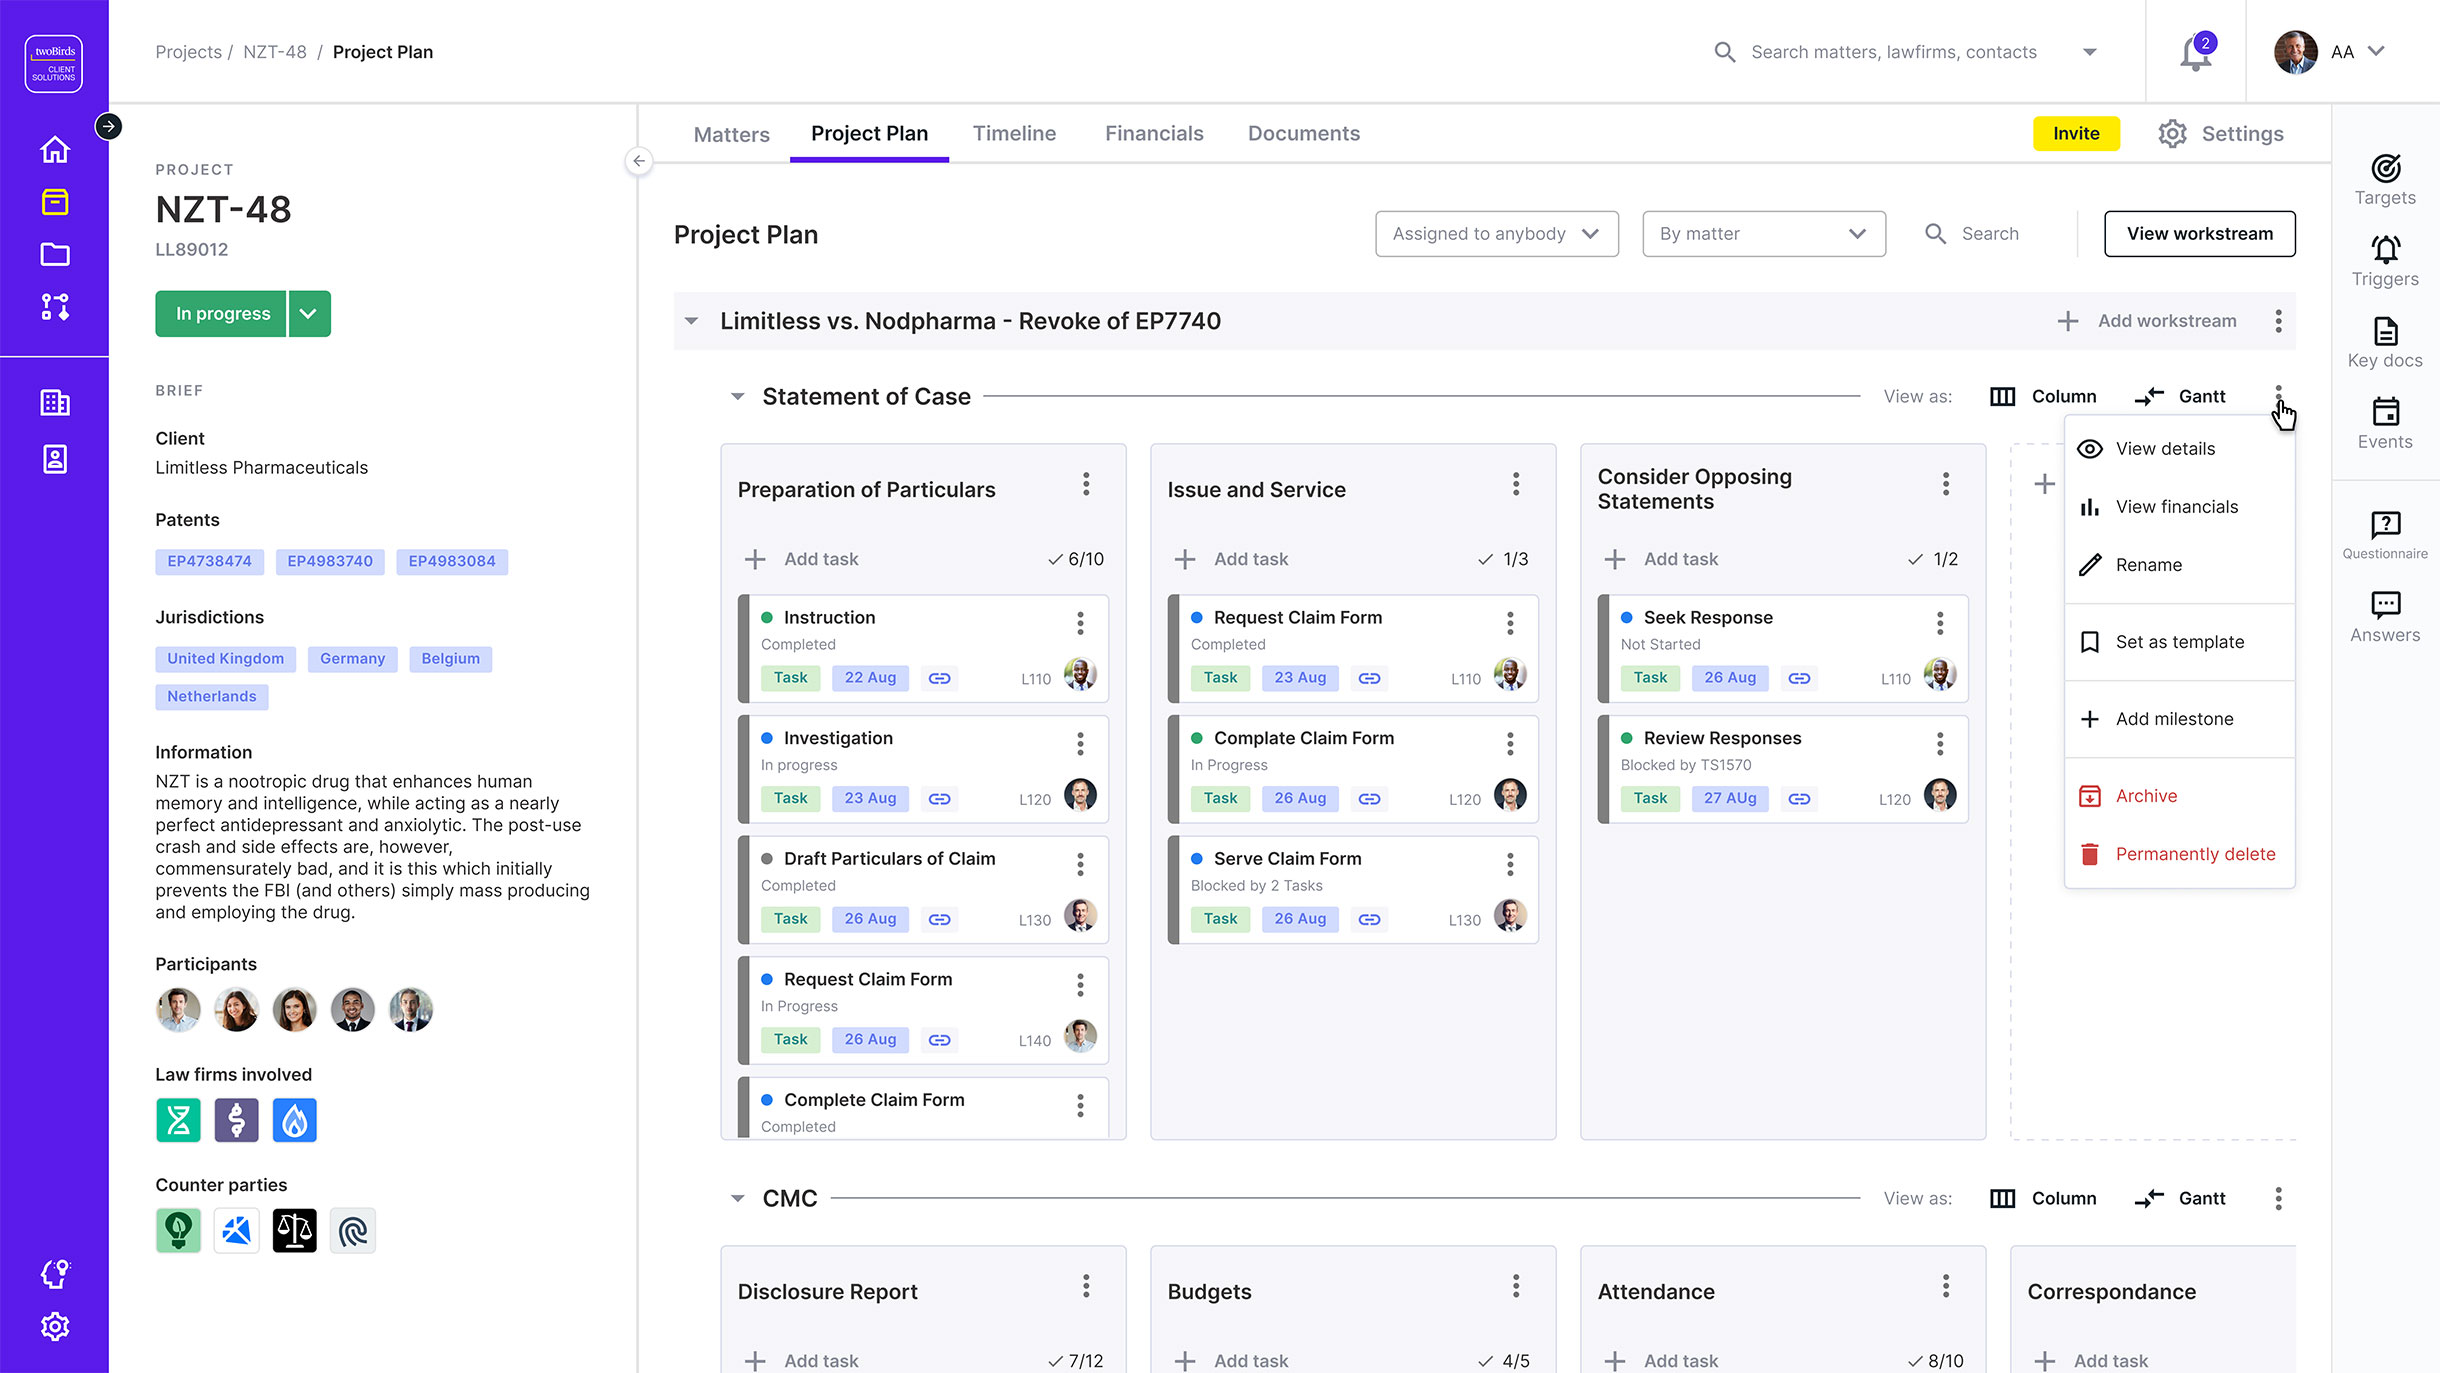Open CMC workstream three-dot menu
Image resolution: width=2440 pixels, height=1373 pixels.
point(2278,1198)
